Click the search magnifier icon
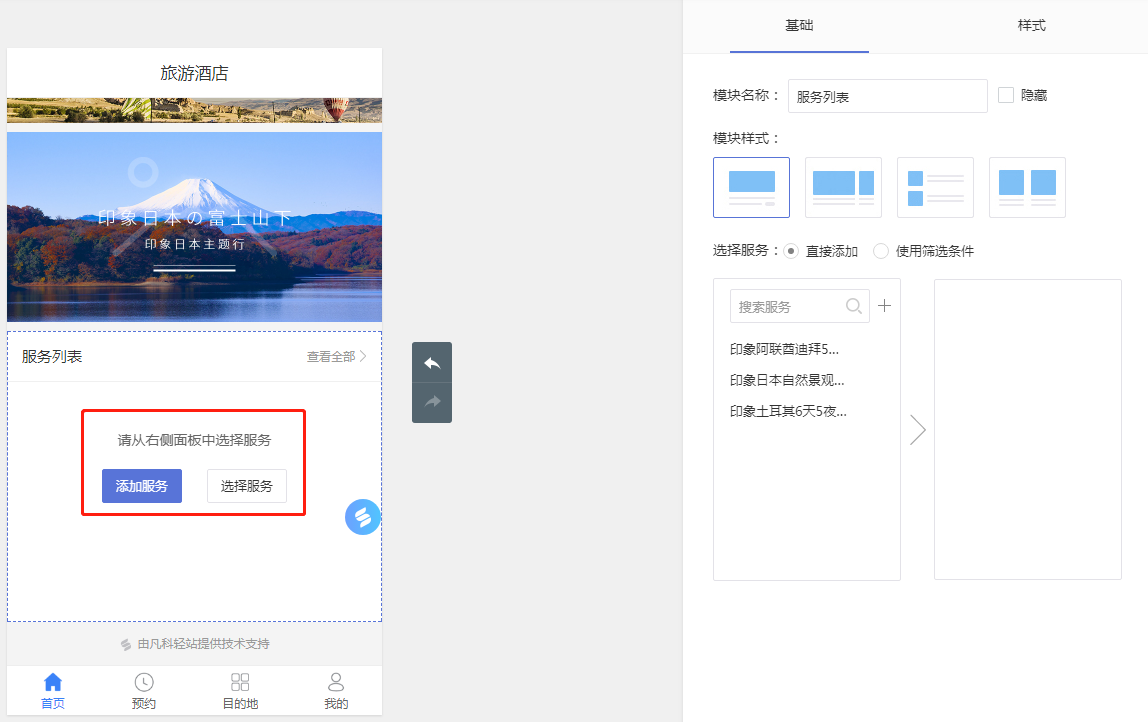The height and width of the screenshot is (722, 1148). click(855, 305)
